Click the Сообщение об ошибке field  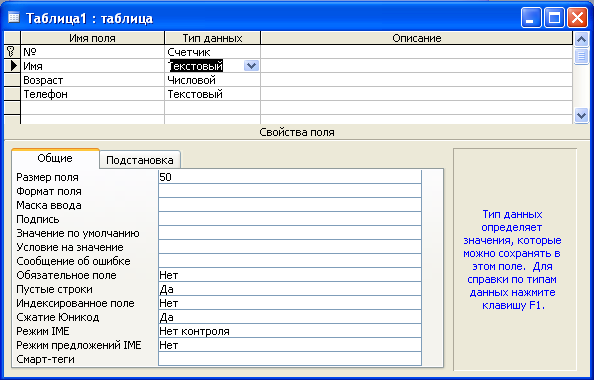point(290,261)
